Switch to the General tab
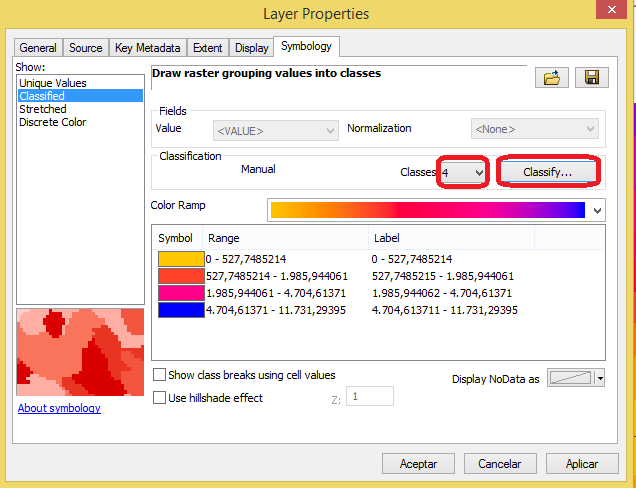This screenshot has width=636, height=488. (x=38, y=48)
